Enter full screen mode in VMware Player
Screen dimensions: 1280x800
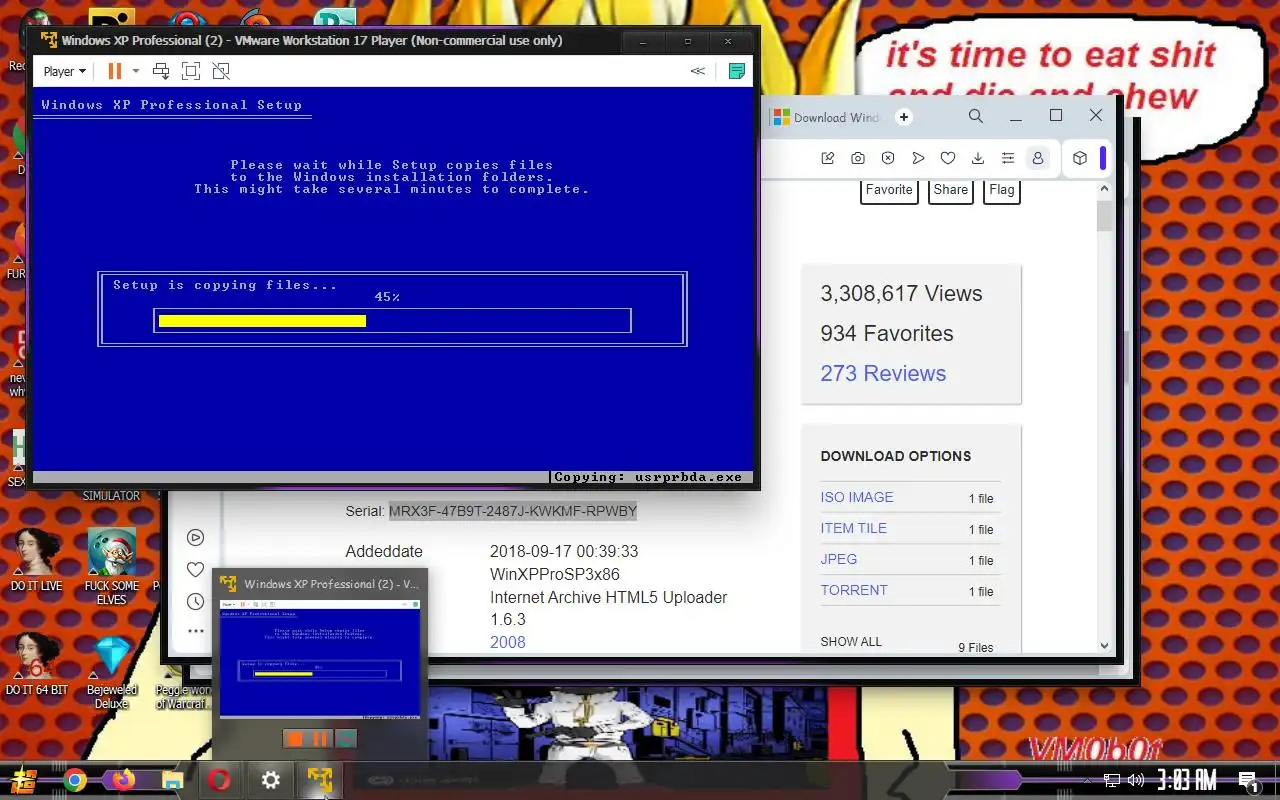point(191,71)
